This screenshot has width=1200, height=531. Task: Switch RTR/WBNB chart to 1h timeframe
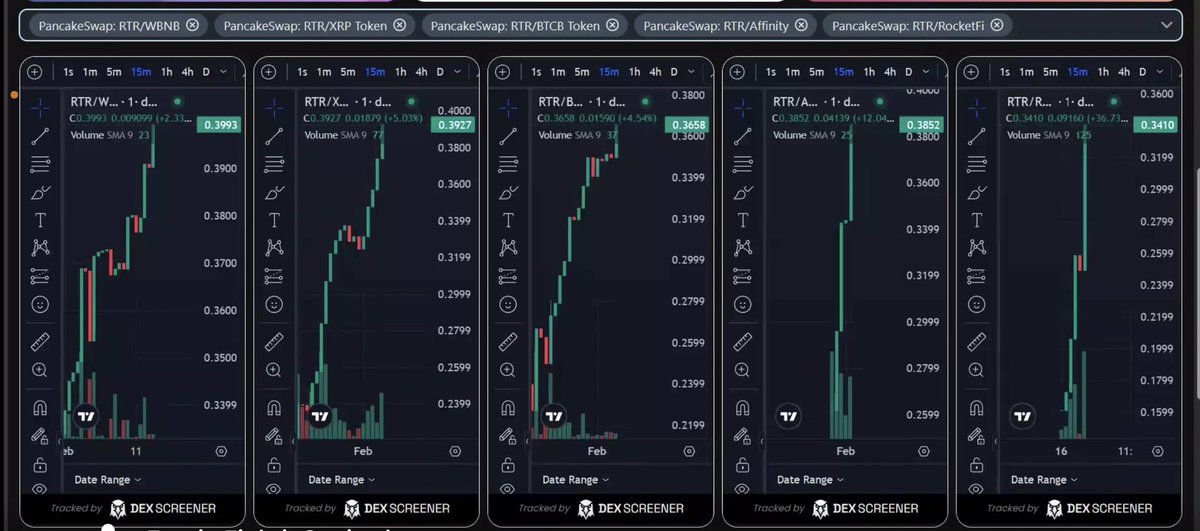[x=166, y=71]
